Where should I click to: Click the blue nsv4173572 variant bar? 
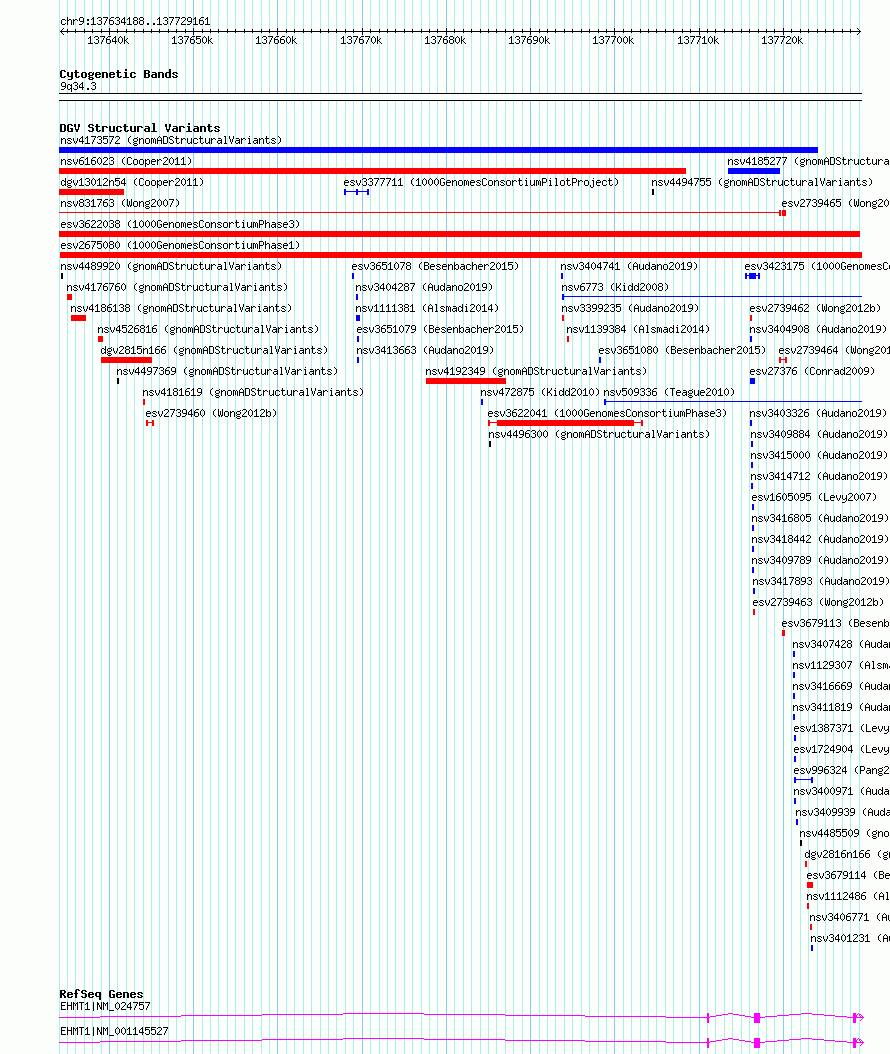click(x=438, y=150)
